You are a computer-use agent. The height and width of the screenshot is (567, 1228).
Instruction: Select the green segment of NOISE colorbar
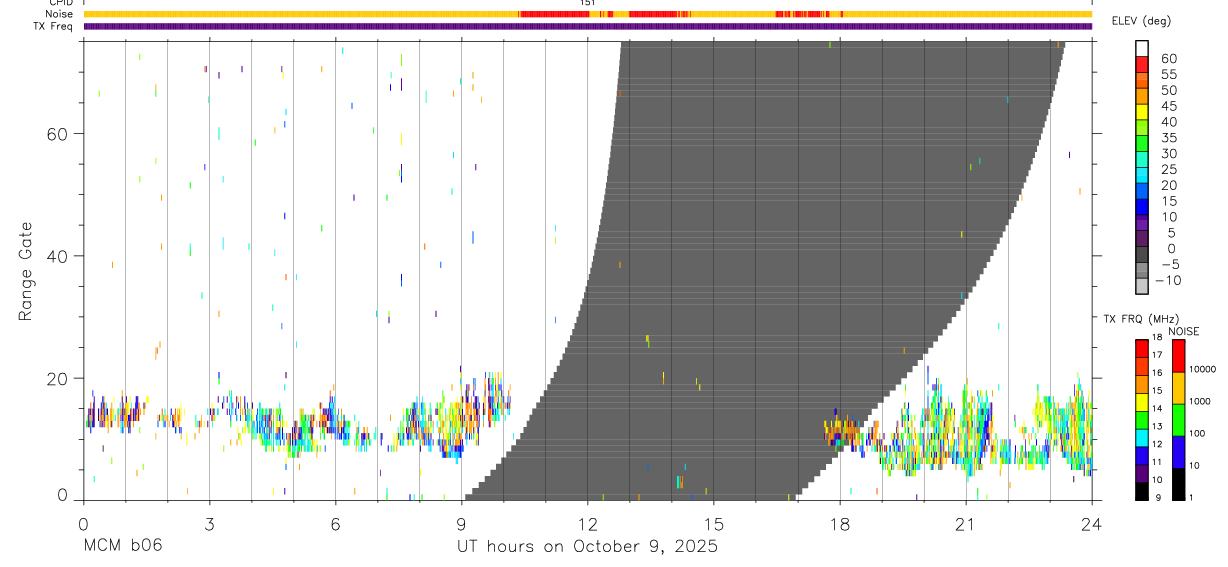pos(1178,420)
